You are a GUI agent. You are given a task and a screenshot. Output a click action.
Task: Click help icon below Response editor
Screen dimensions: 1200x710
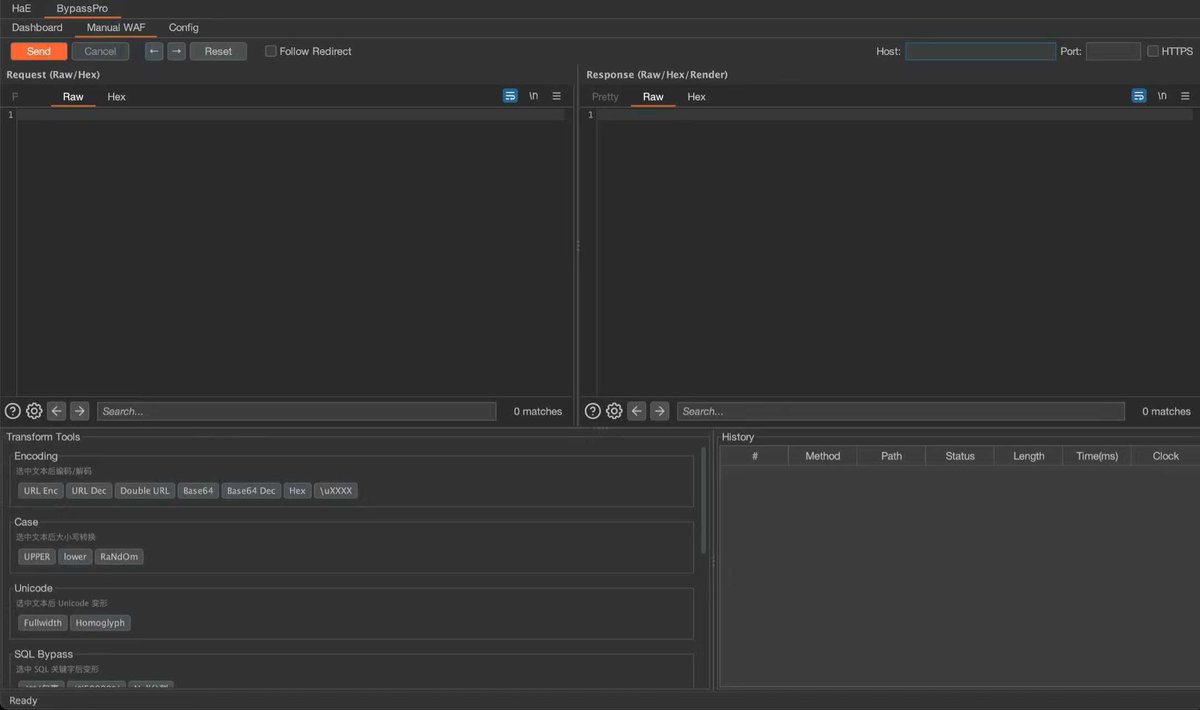(593, 411)
